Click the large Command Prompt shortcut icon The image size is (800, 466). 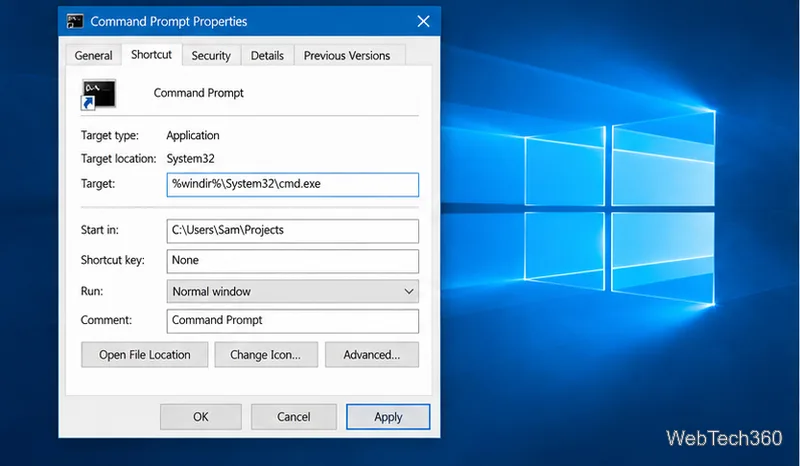[98, 94]
